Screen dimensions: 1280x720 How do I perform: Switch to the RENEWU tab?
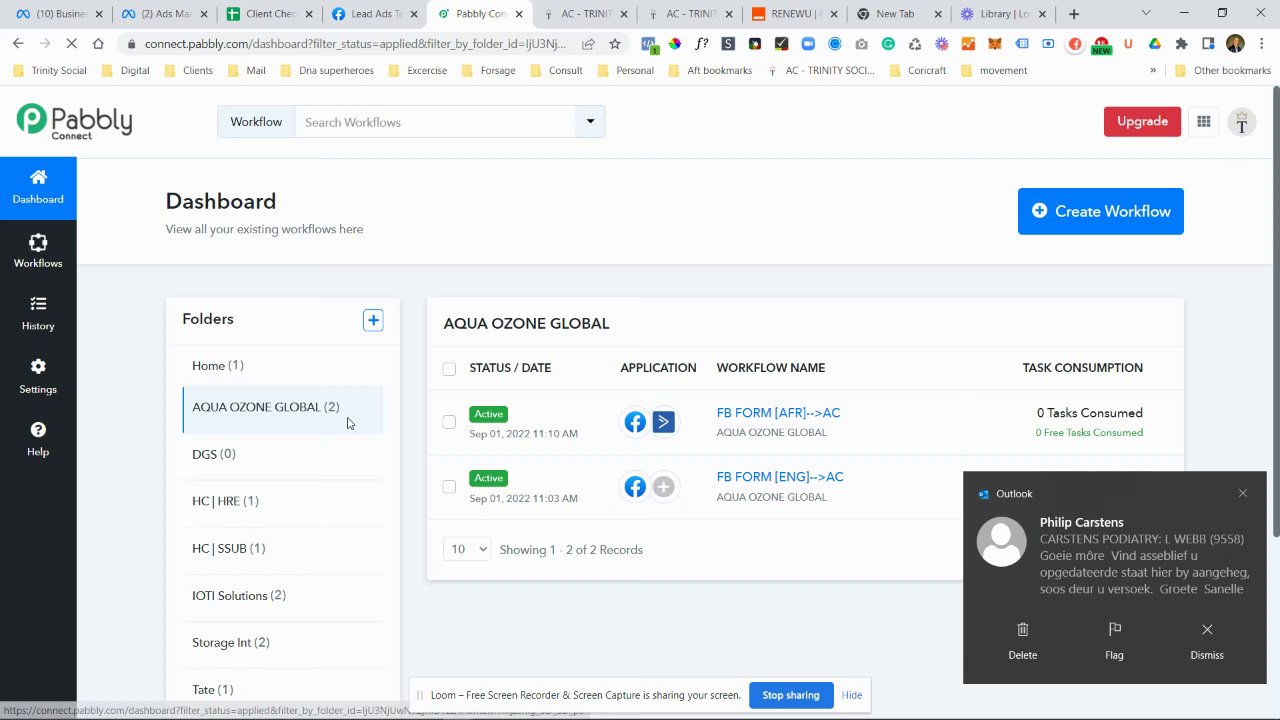[x=794, y=14]
